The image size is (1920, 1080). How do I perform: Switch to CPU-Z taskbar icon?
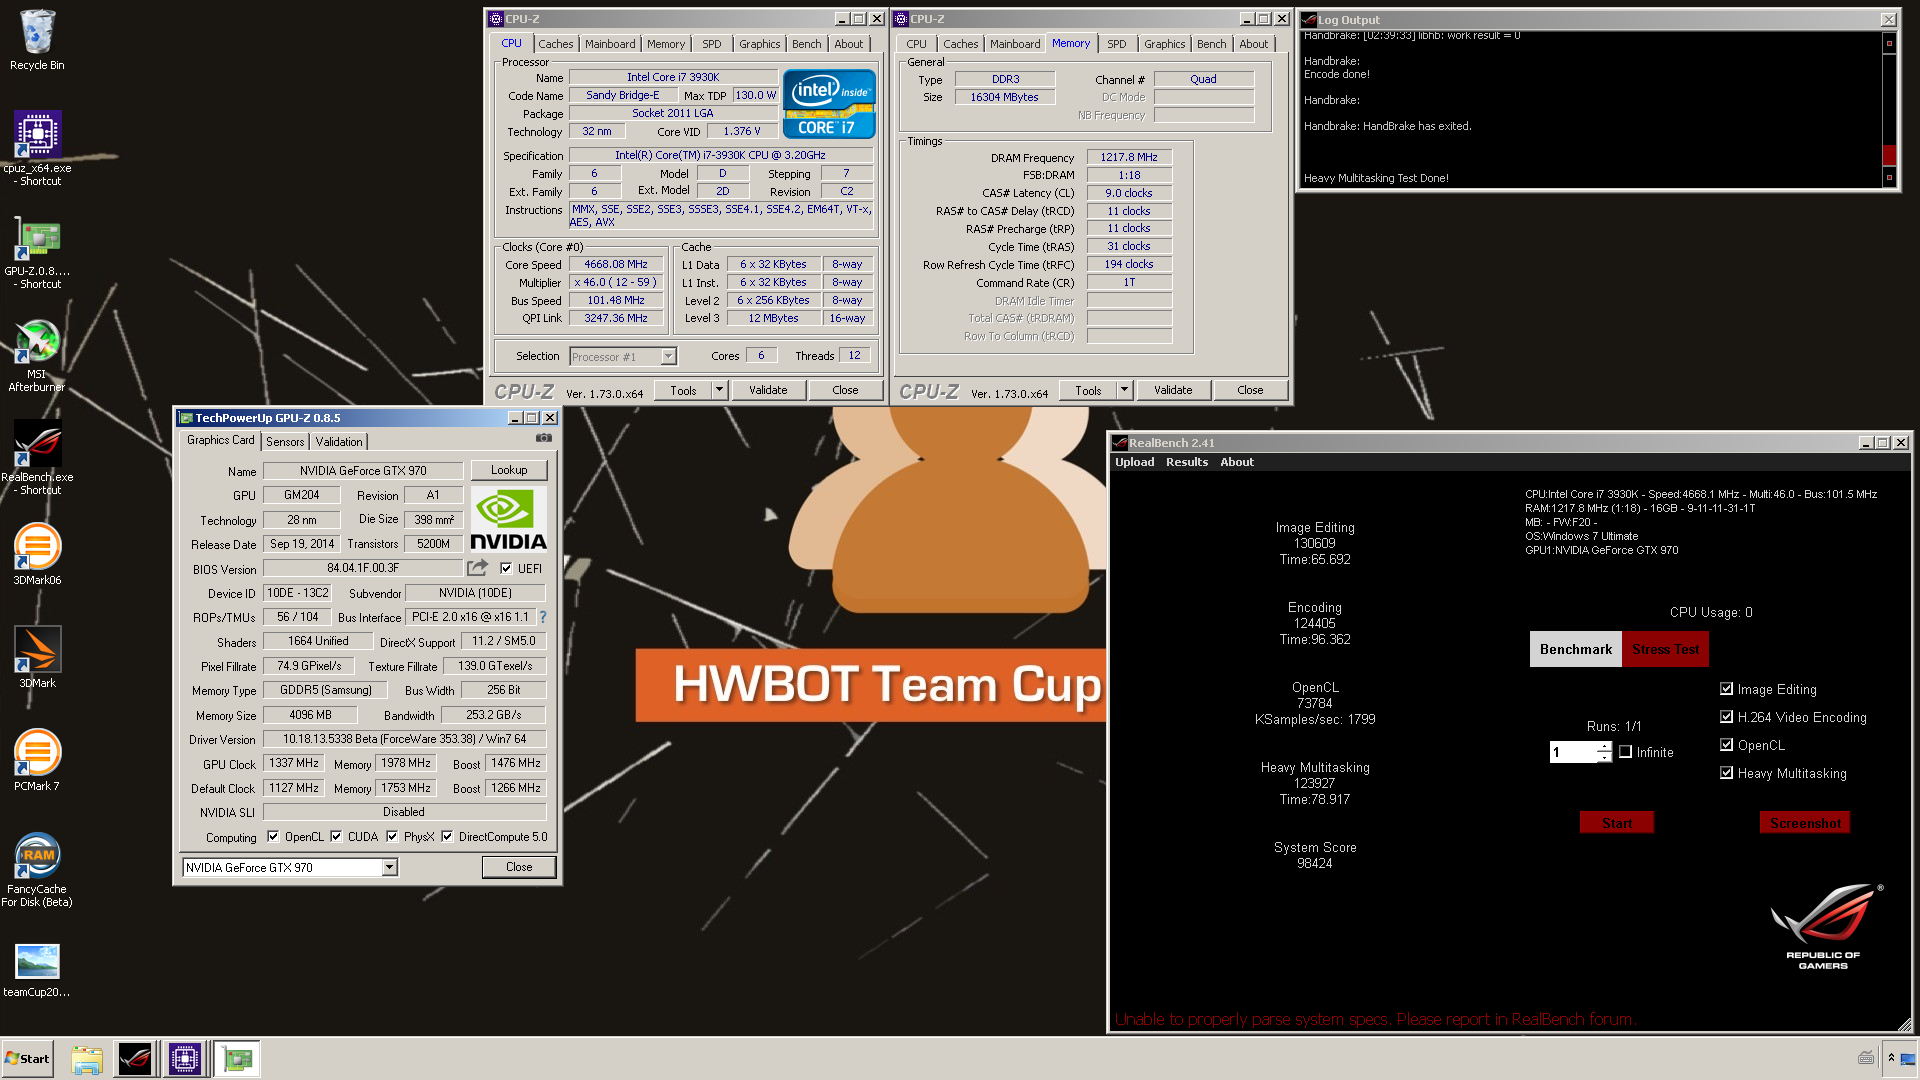coord(185,1059)
